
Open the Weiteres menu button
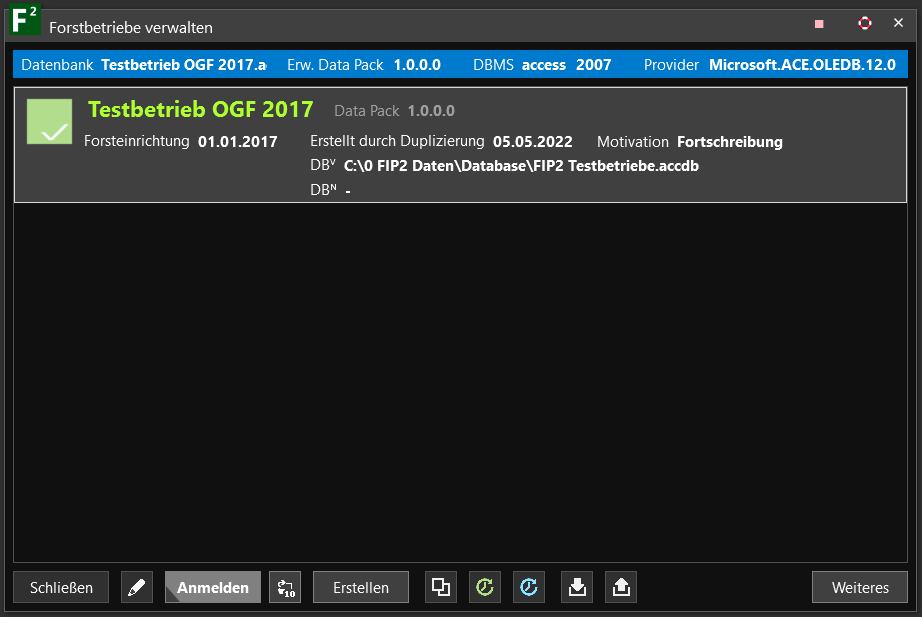[860, 588]
